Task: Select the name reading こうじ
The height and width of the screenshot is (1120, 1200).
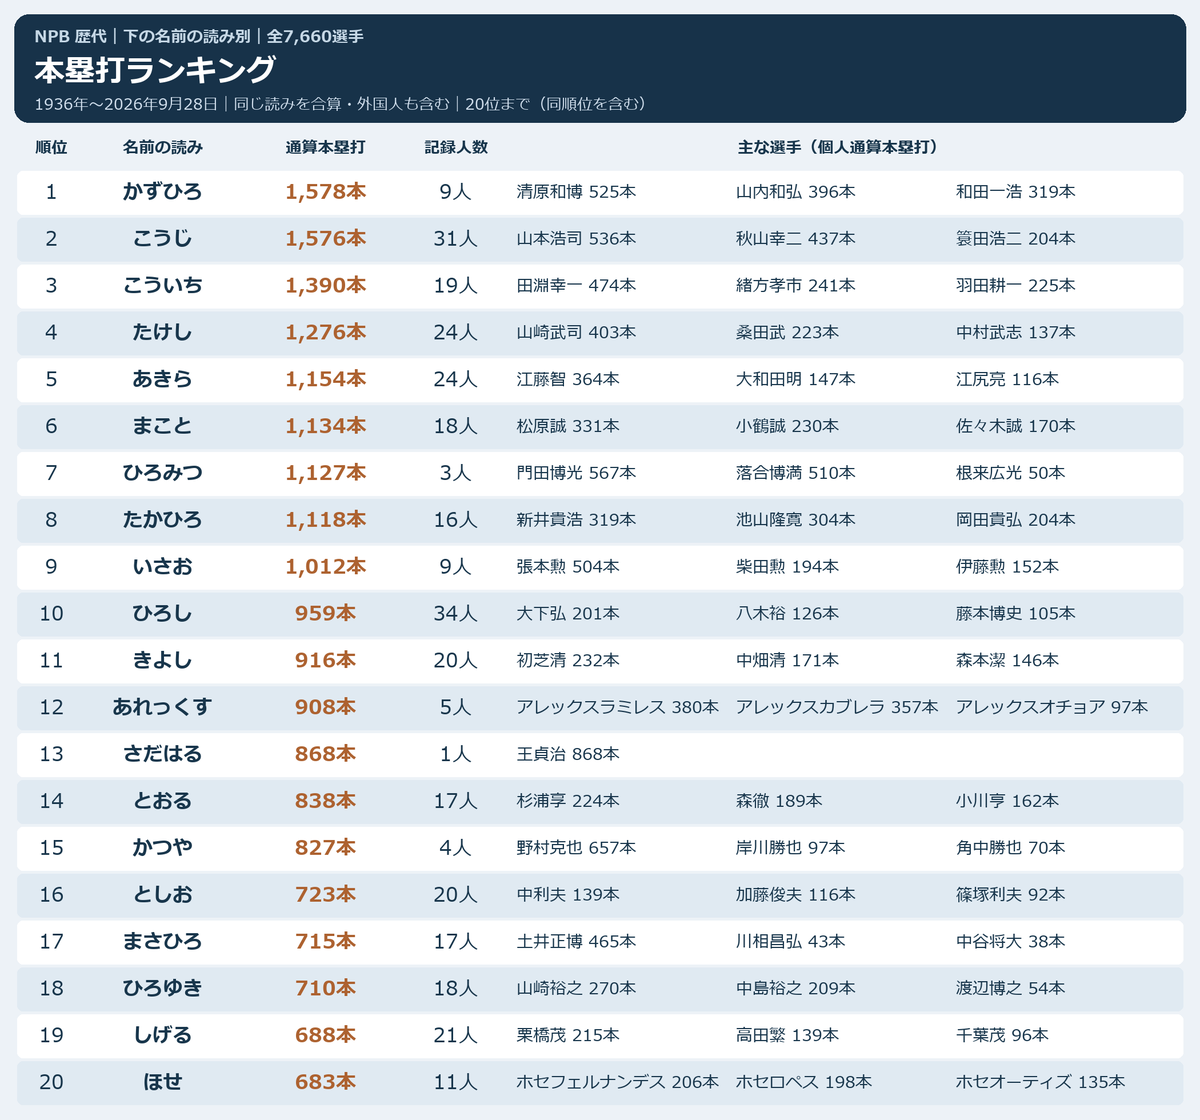Action: 163,238
